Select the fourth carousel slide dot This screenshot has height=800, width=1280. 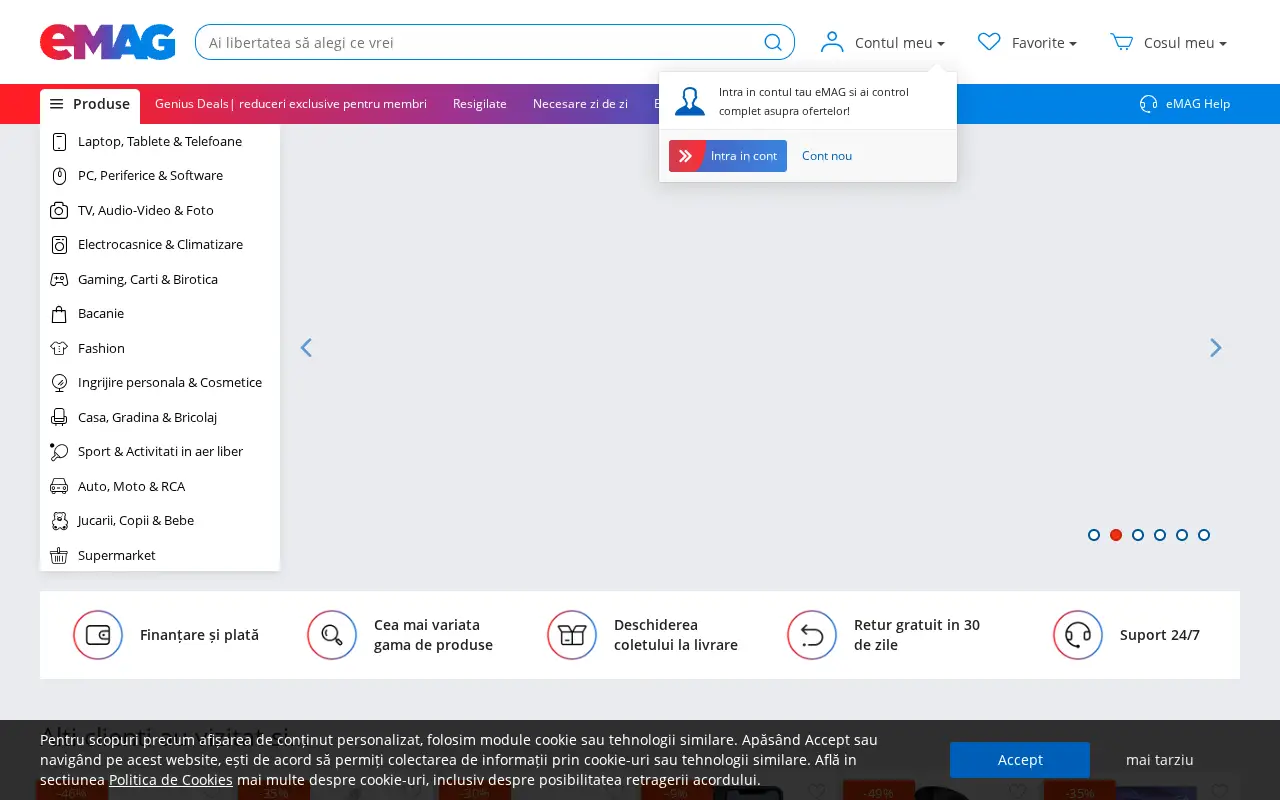[1160, 535]
